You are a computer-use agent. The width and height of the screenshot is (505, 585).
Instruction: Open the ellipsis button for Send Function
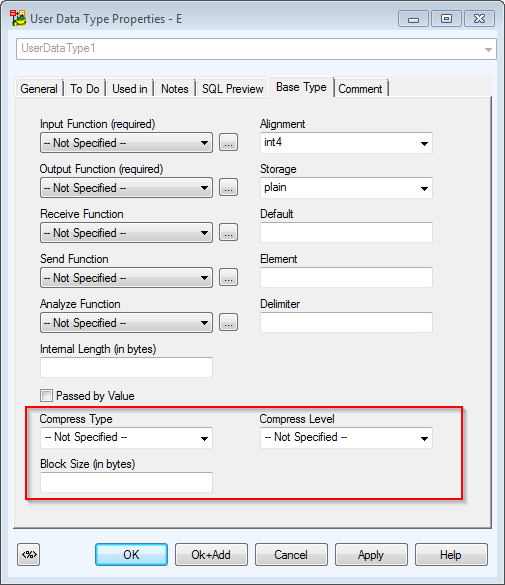coord(228,277)
